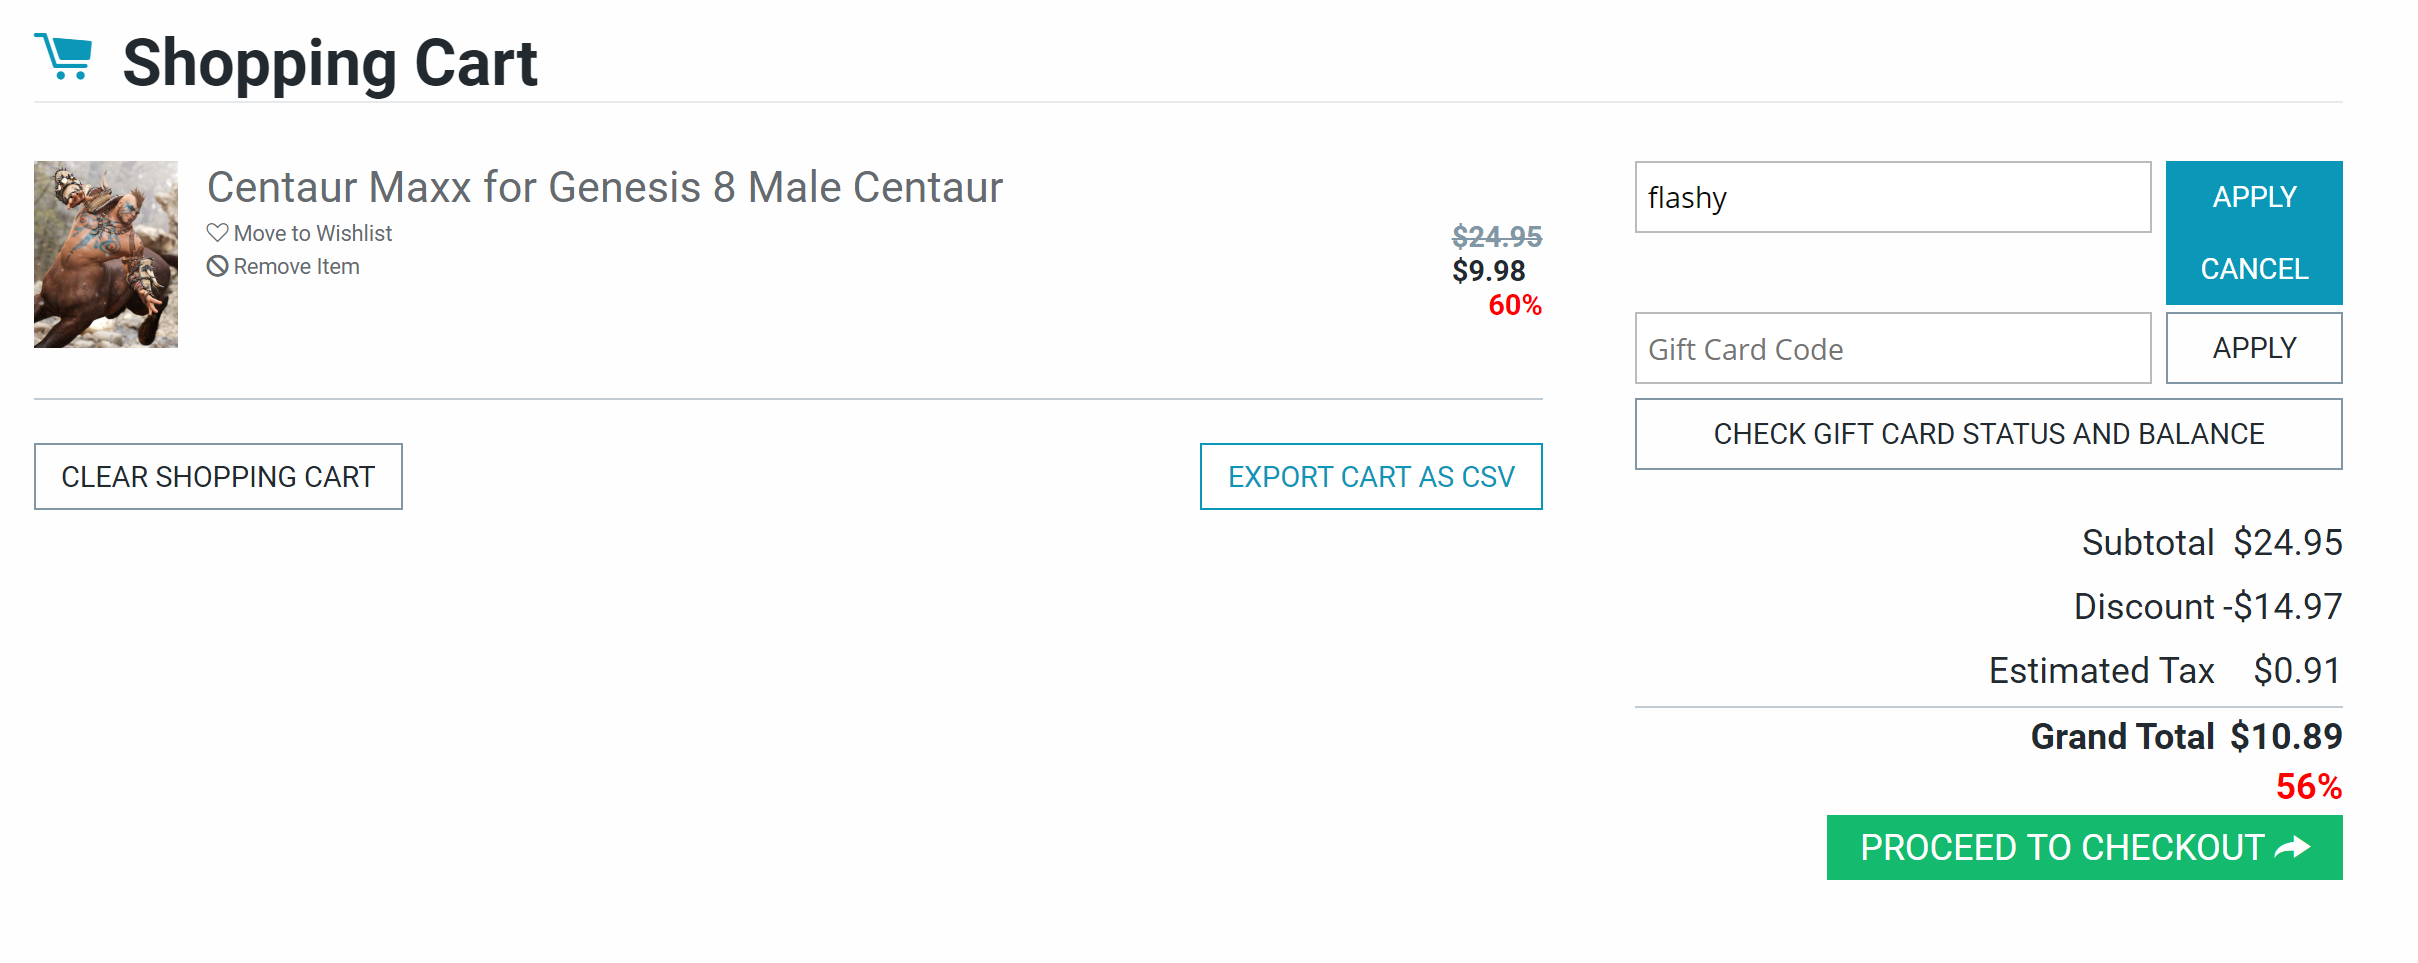This screenshot has height=963, width=2418.
Task: Check gift card status and balance
Action: [x=1988, y=434]
